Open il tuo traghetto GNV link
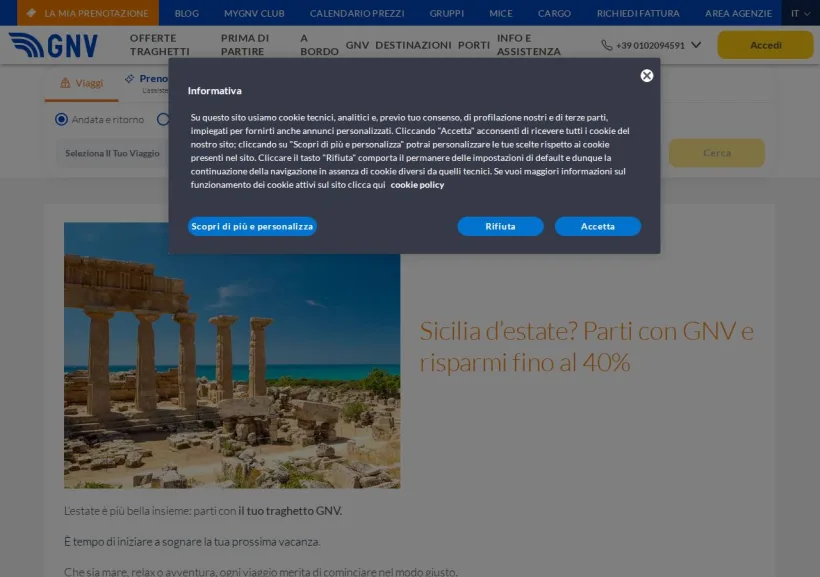Screen dimensions: 820x577 click(290, 511)
